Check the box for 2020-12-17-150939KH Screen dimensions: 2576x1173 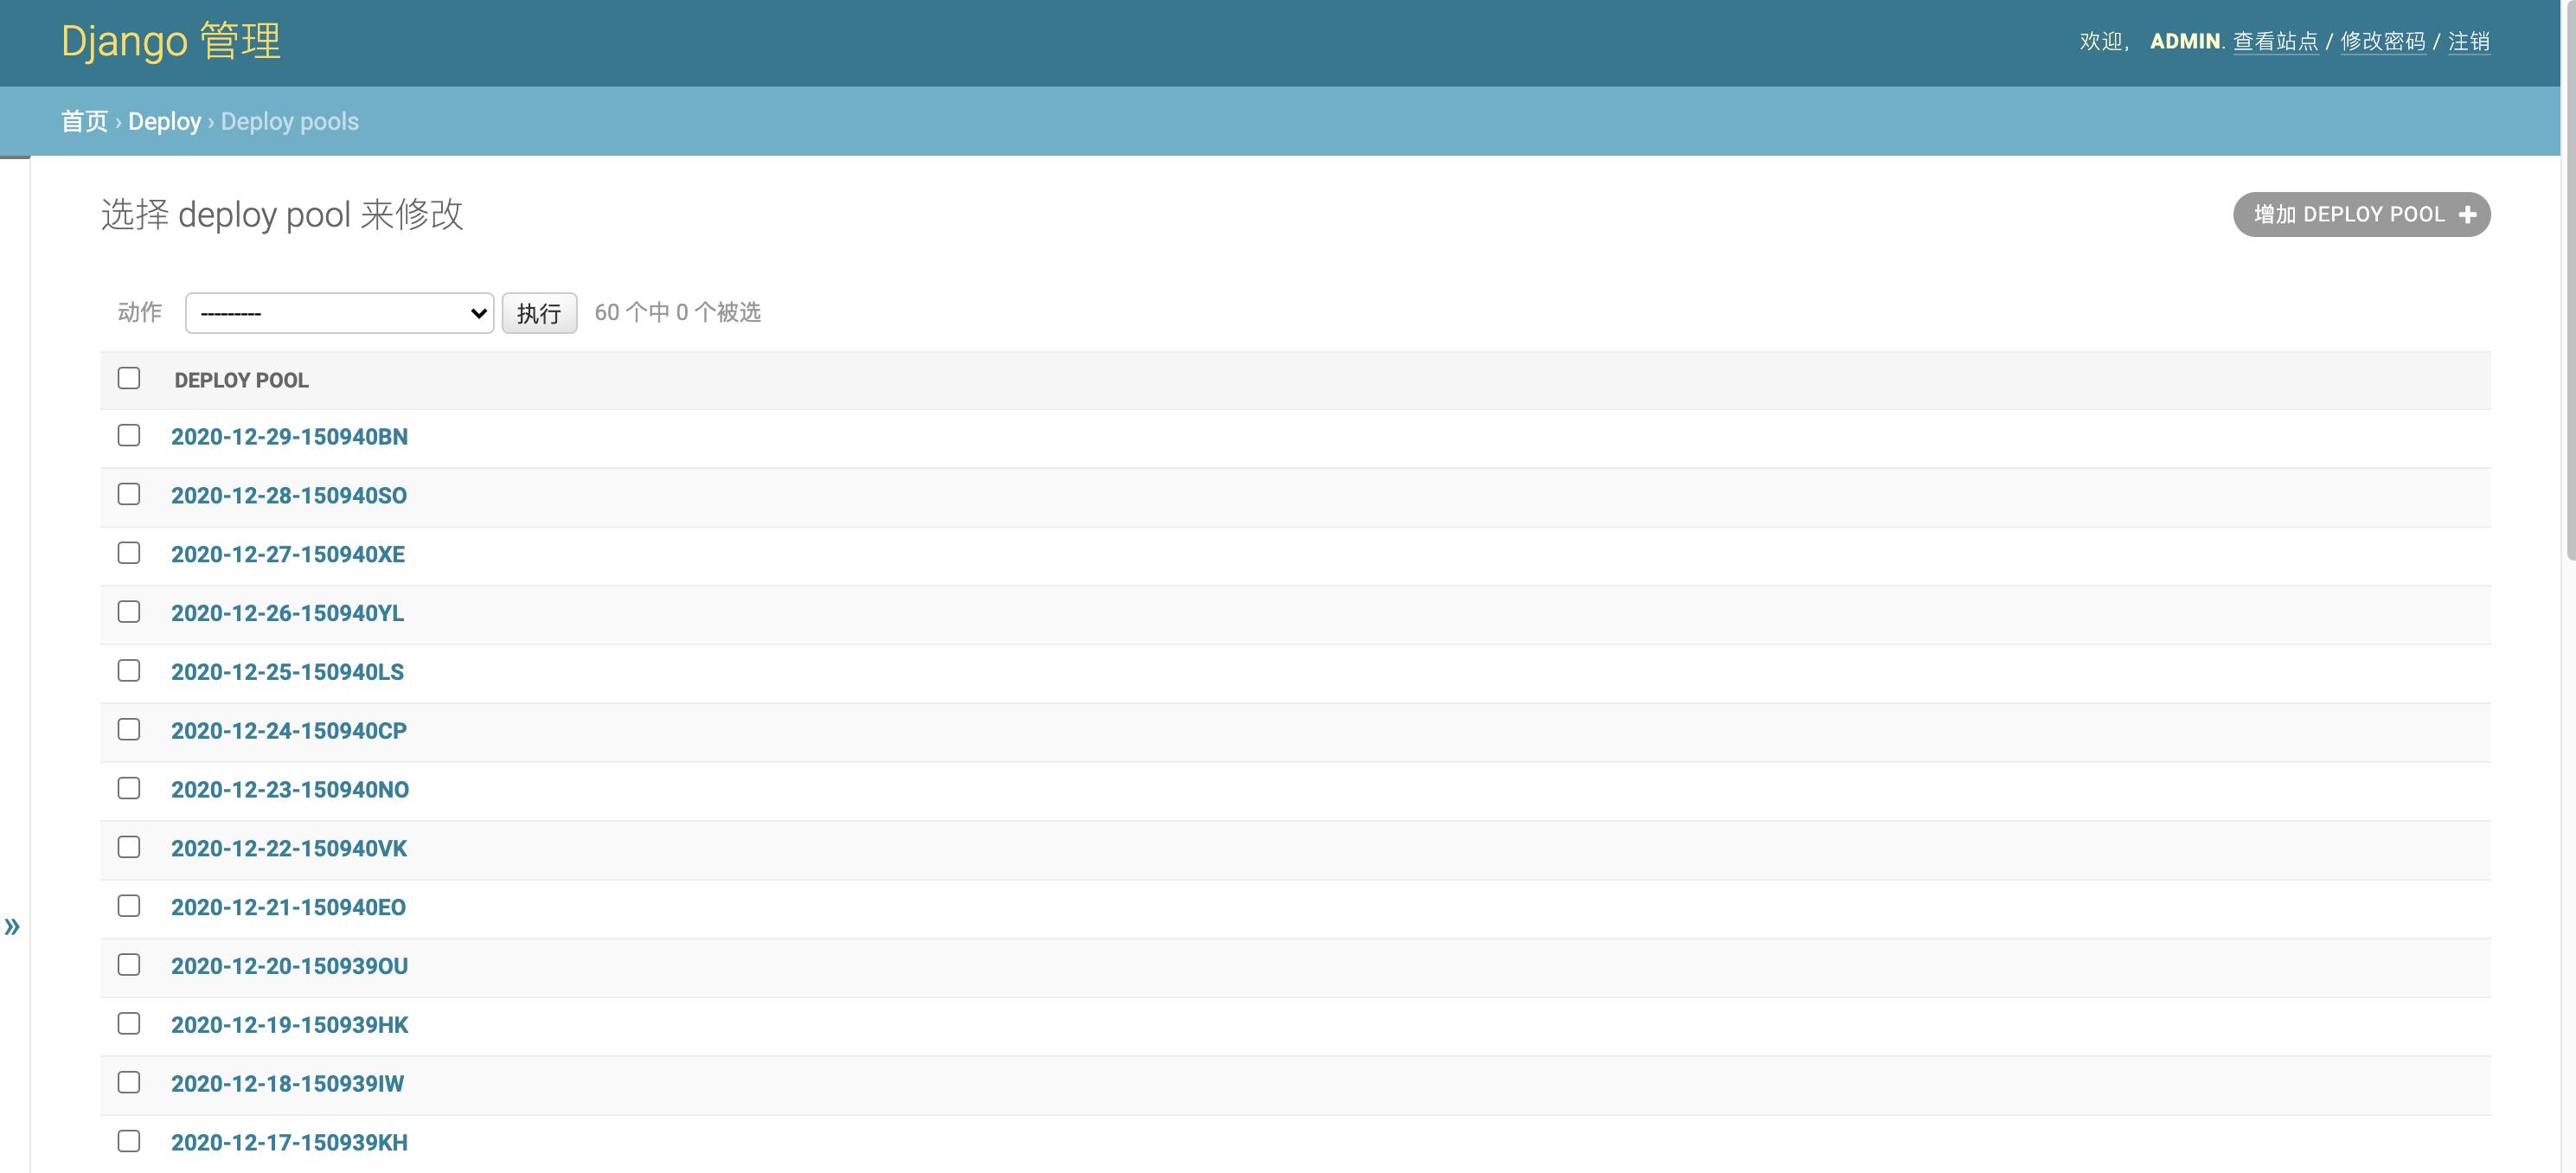[129, 1141]
